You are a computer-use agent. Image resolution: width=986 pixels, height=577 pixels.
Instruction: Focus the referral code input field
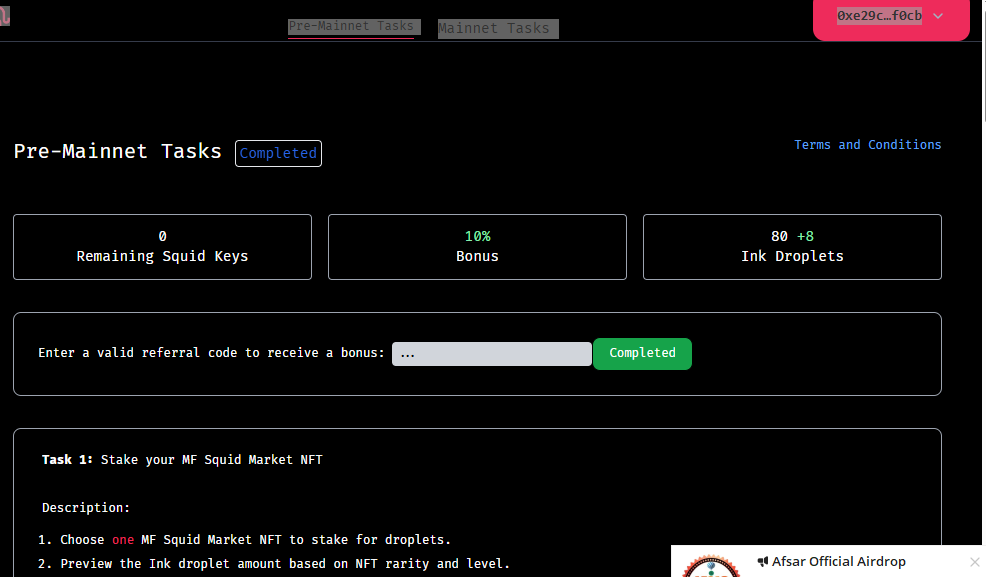tap(492, 354)
